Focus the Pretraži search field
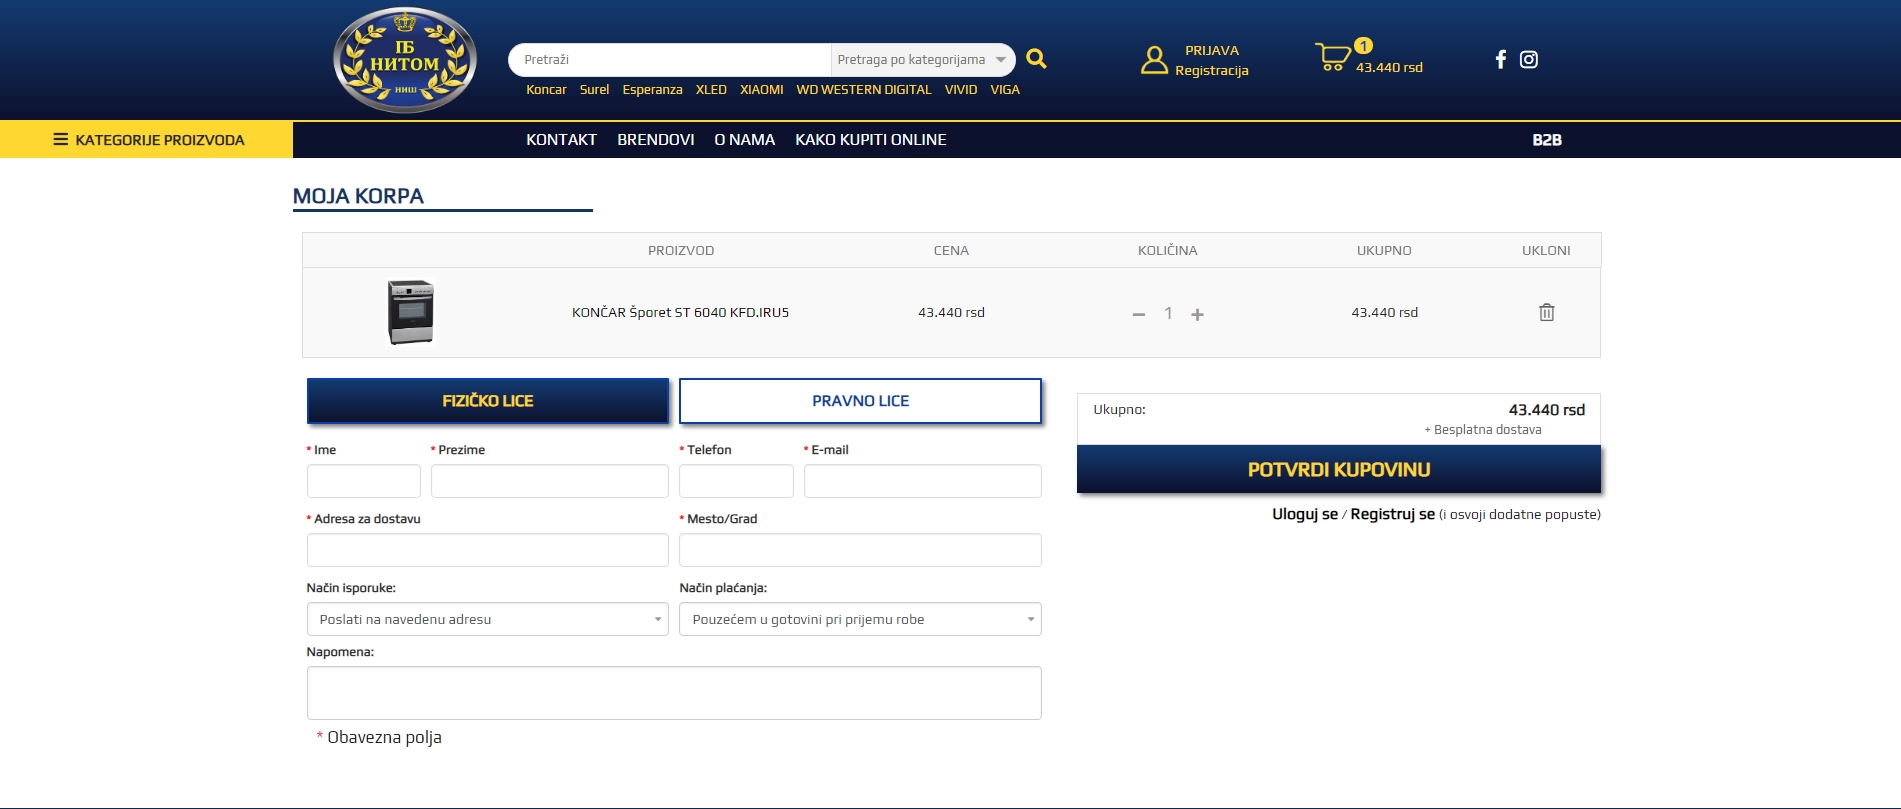Image resolution: width=1901 pixels, height=809 pixels. coord(670,60)
